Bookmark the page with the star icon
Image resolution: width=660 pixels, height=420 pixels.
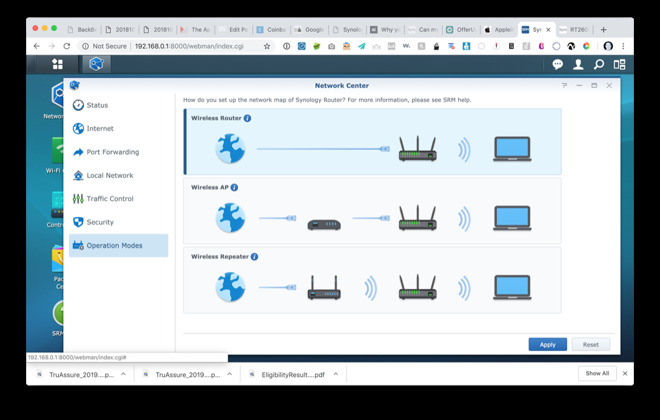pos(267,46)
